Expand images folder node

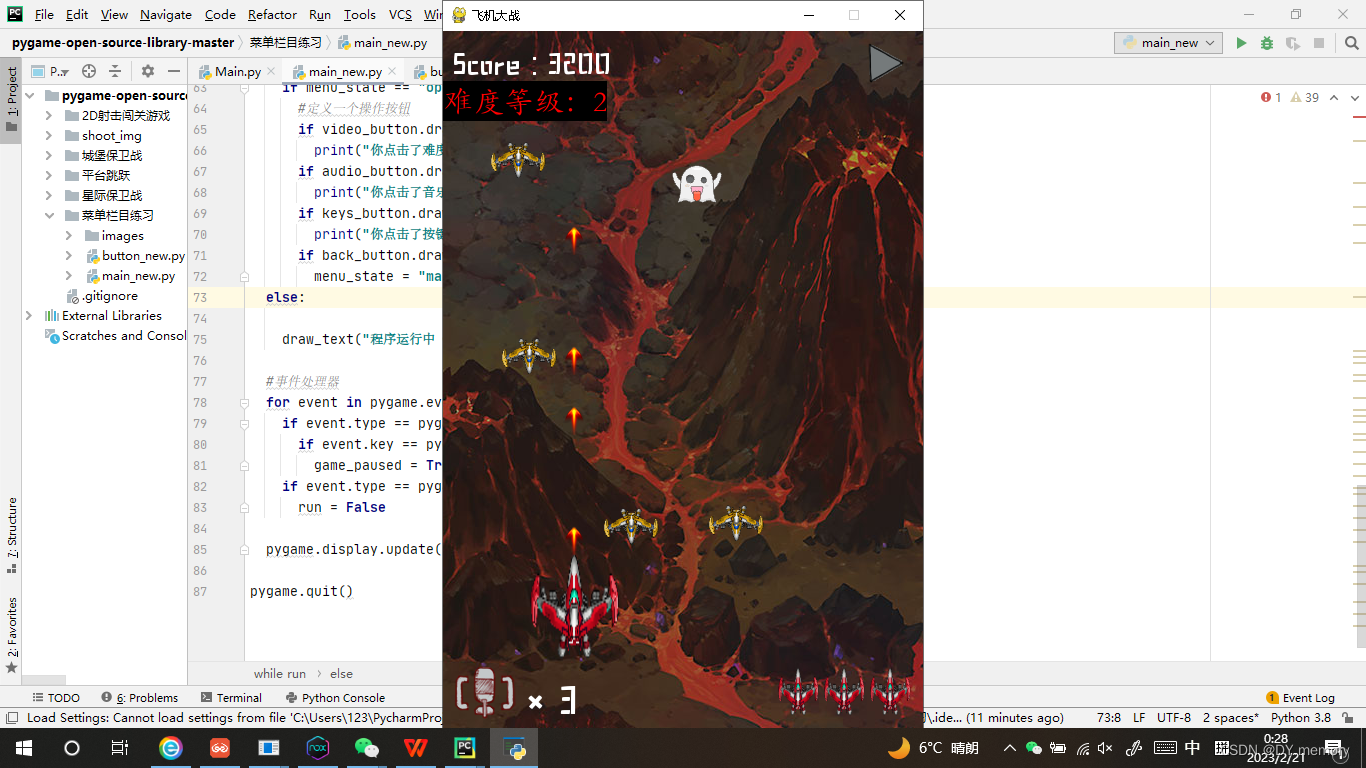pyautogui.click(x=68, y=236)
